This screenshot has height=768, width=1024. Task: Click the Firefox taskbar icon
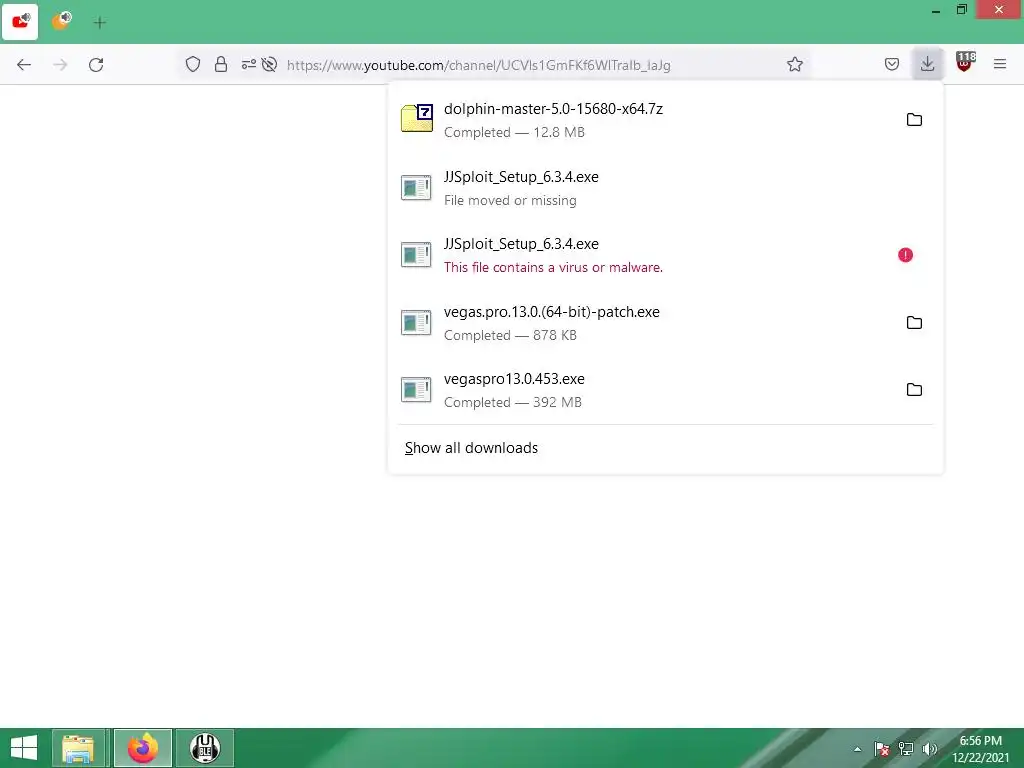point(143,748)
